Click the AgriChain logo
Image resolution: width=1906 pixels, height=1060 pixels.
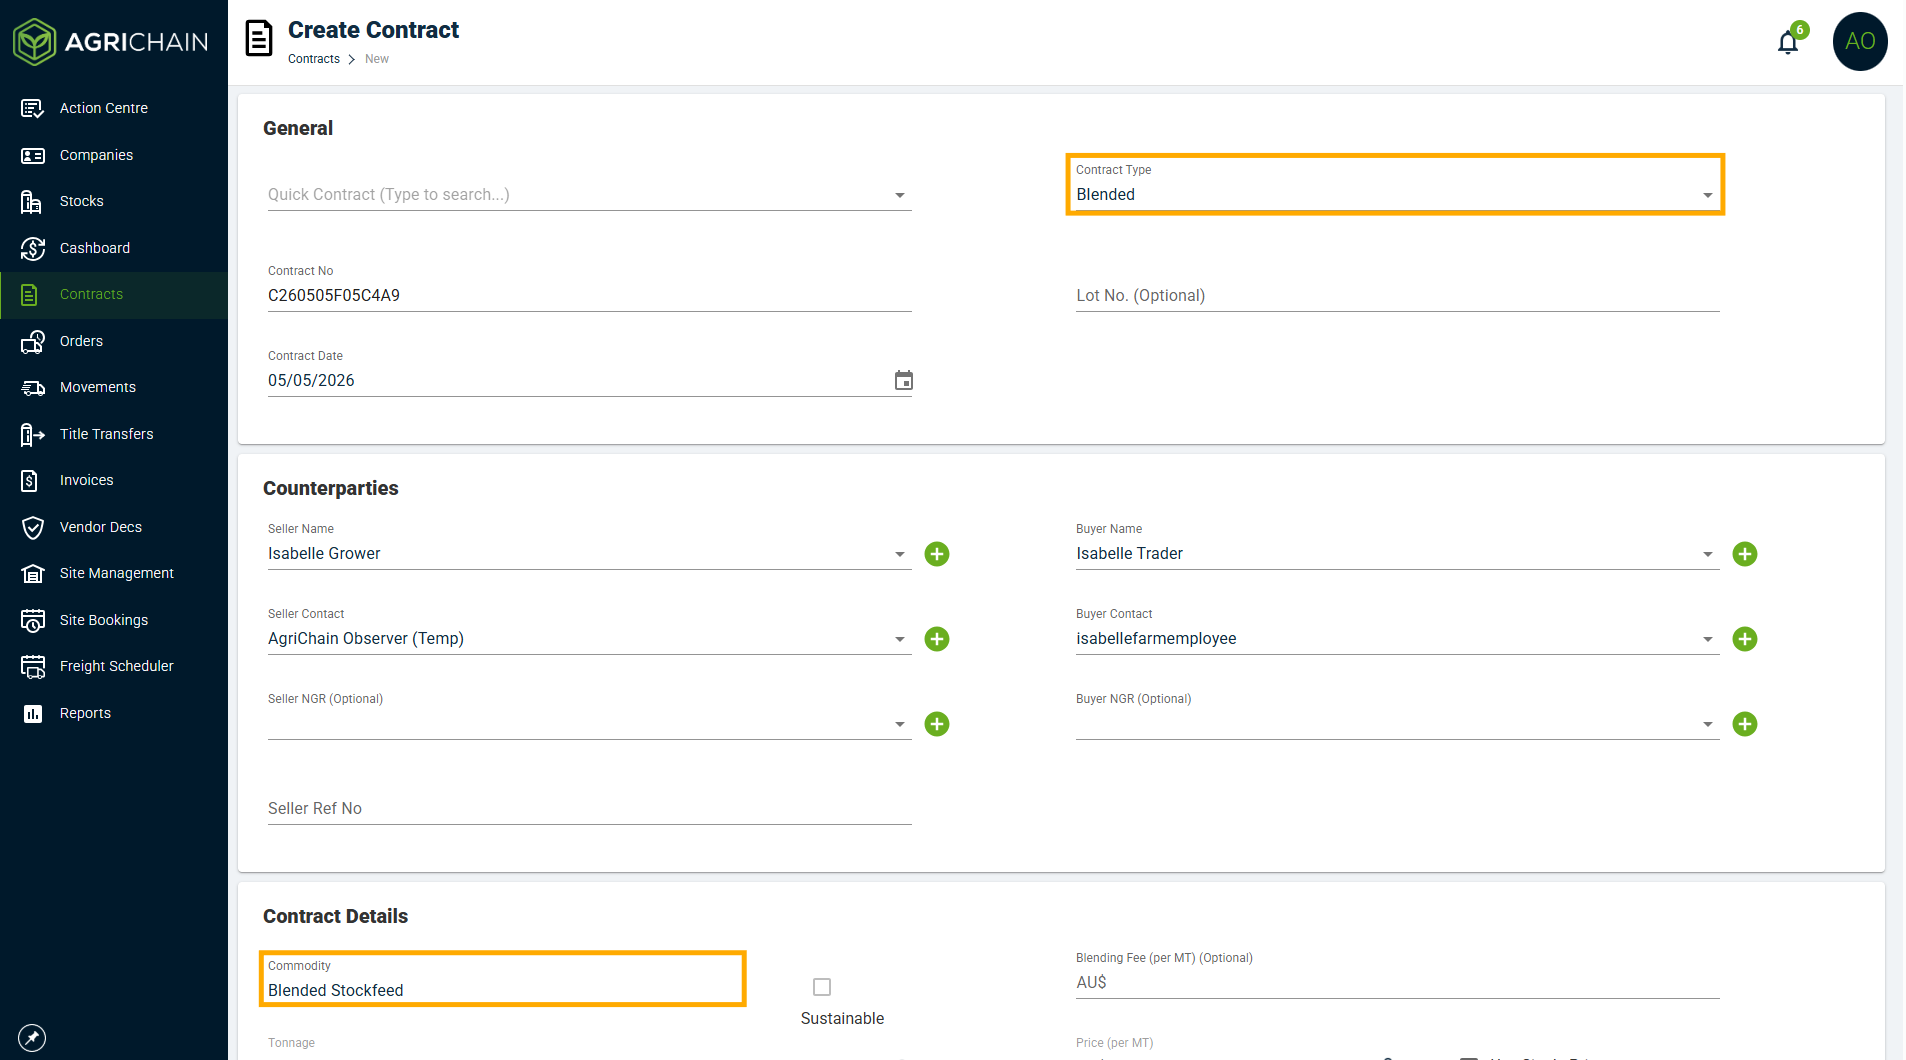(111, 42)
